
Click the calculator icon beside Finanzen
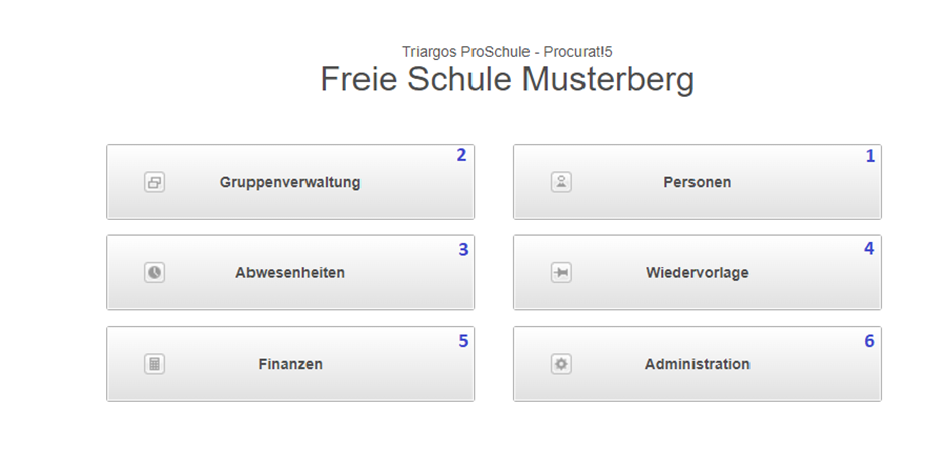tap(154, 364)
